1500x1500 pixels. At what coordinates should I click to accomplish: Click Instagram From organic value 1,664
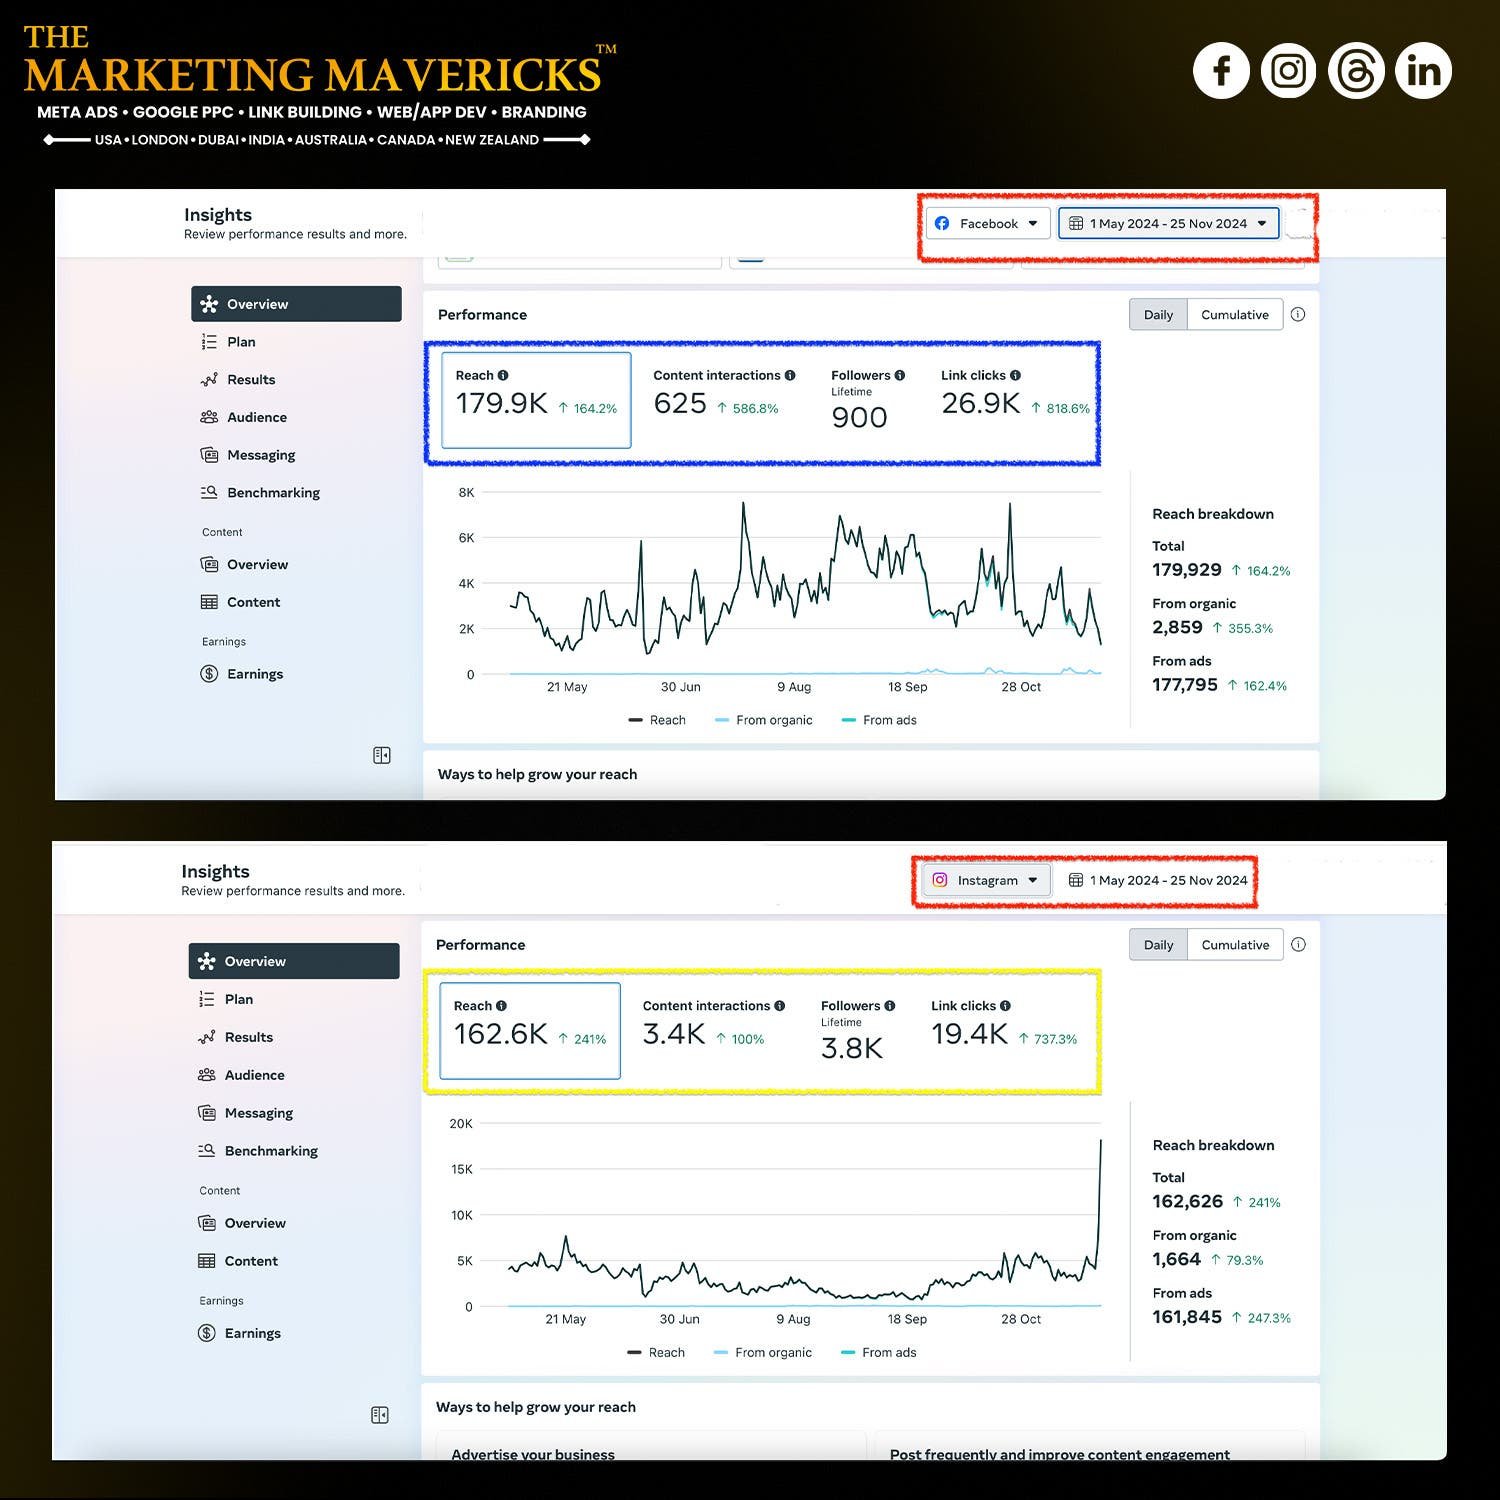pos(1176,1260)
